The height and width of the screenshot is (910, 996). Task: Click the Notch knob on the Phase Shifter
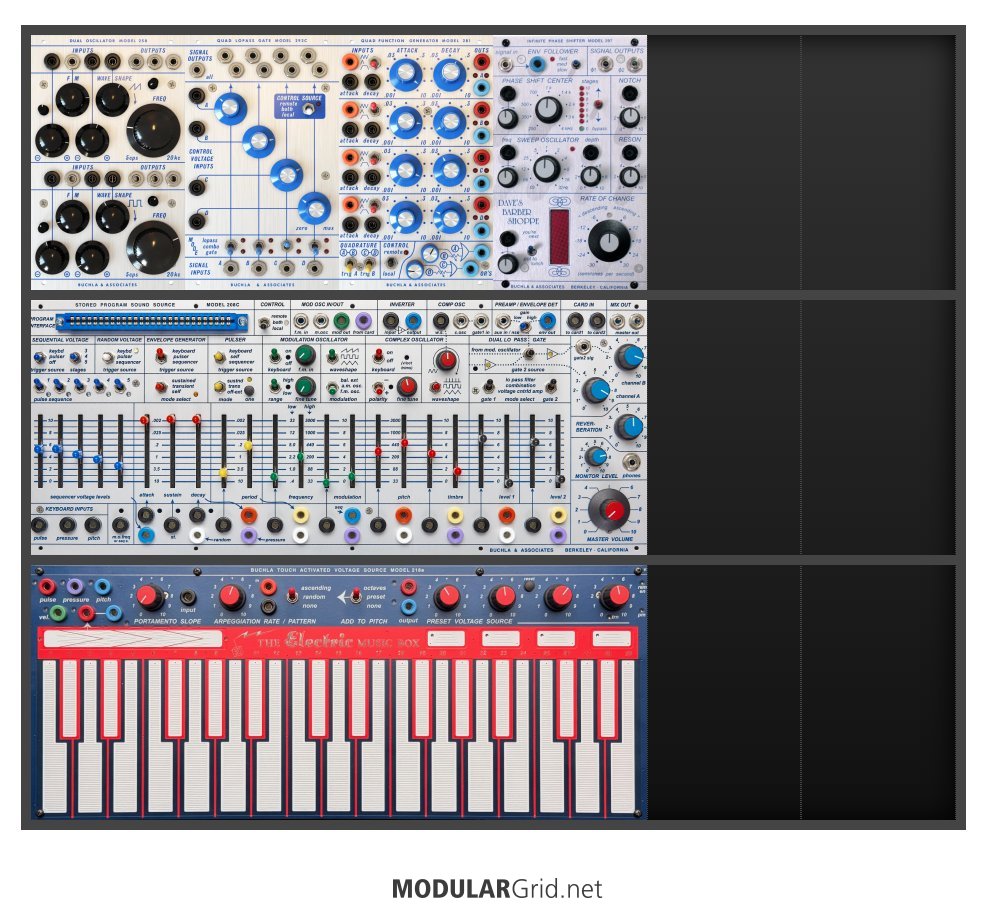coord(629,117)
